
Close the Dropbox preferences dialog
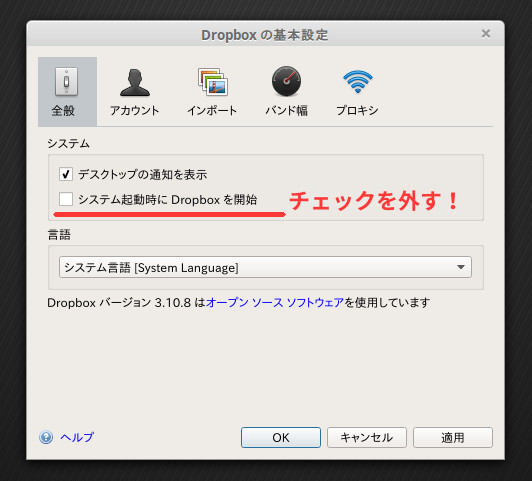coord(486,34)
